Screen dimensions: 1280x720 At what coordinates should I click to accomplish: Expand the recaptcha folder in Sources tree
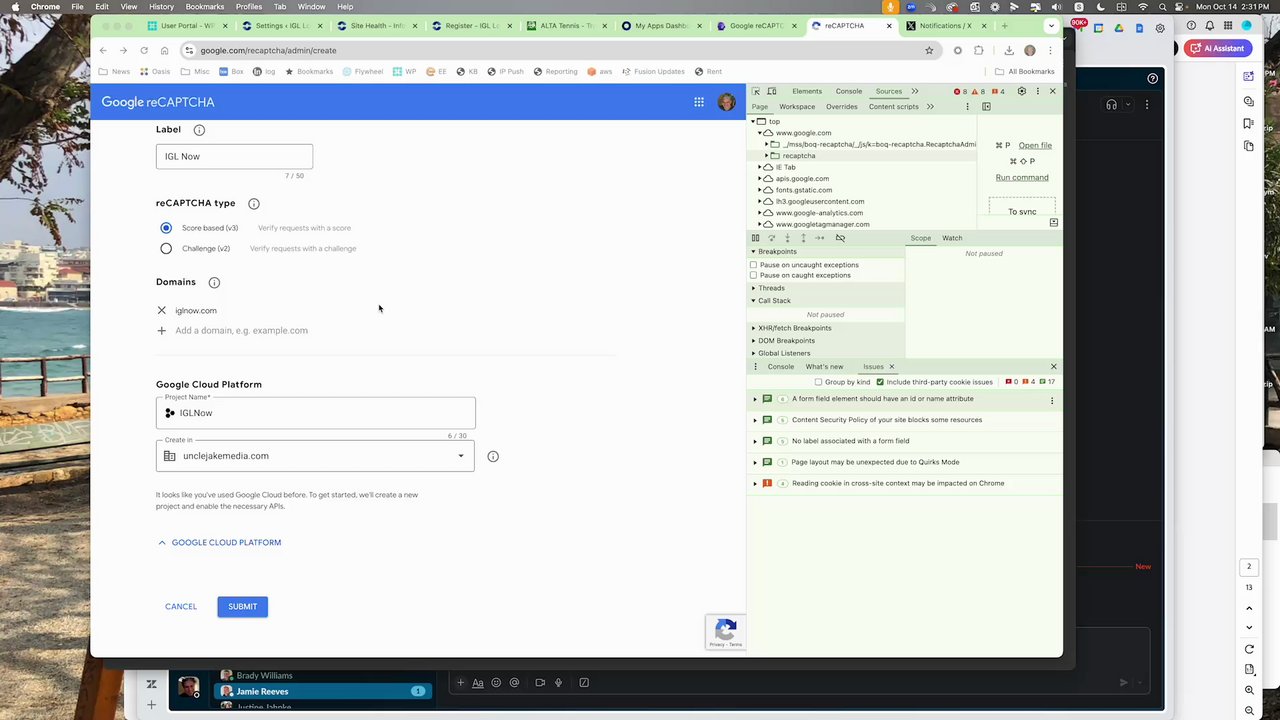coord(766,156)
